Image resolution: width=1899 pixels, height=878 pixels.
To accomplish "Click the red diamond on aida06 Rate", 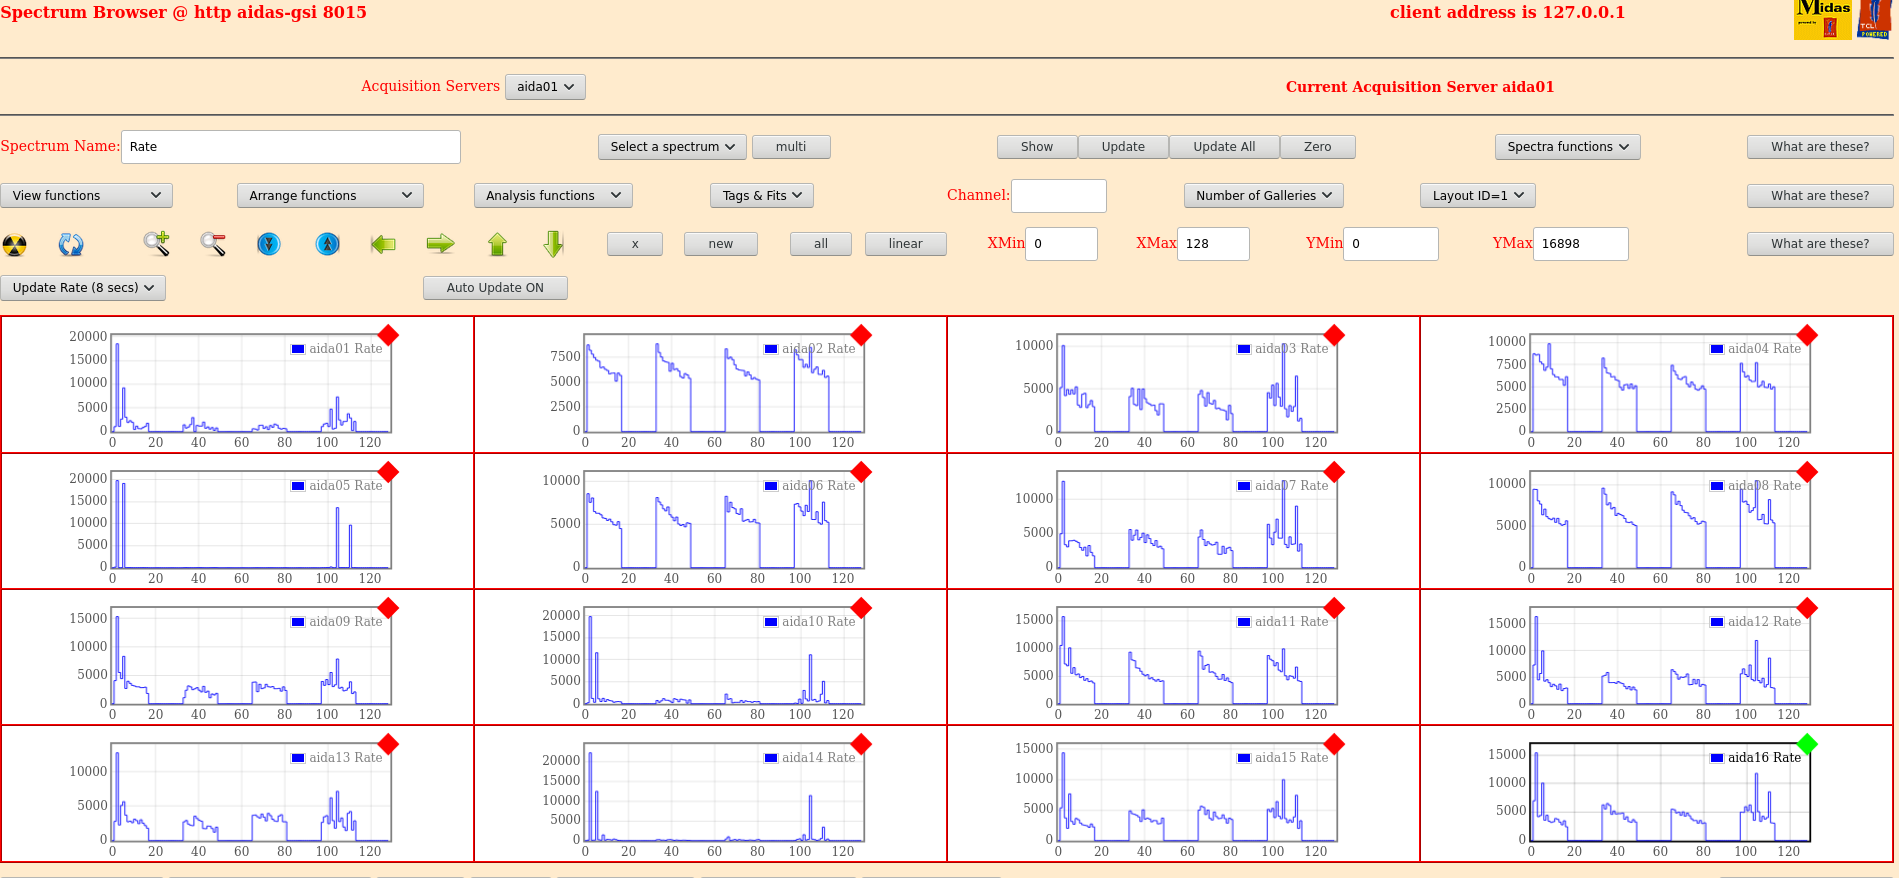I will [x=861, y=472].
